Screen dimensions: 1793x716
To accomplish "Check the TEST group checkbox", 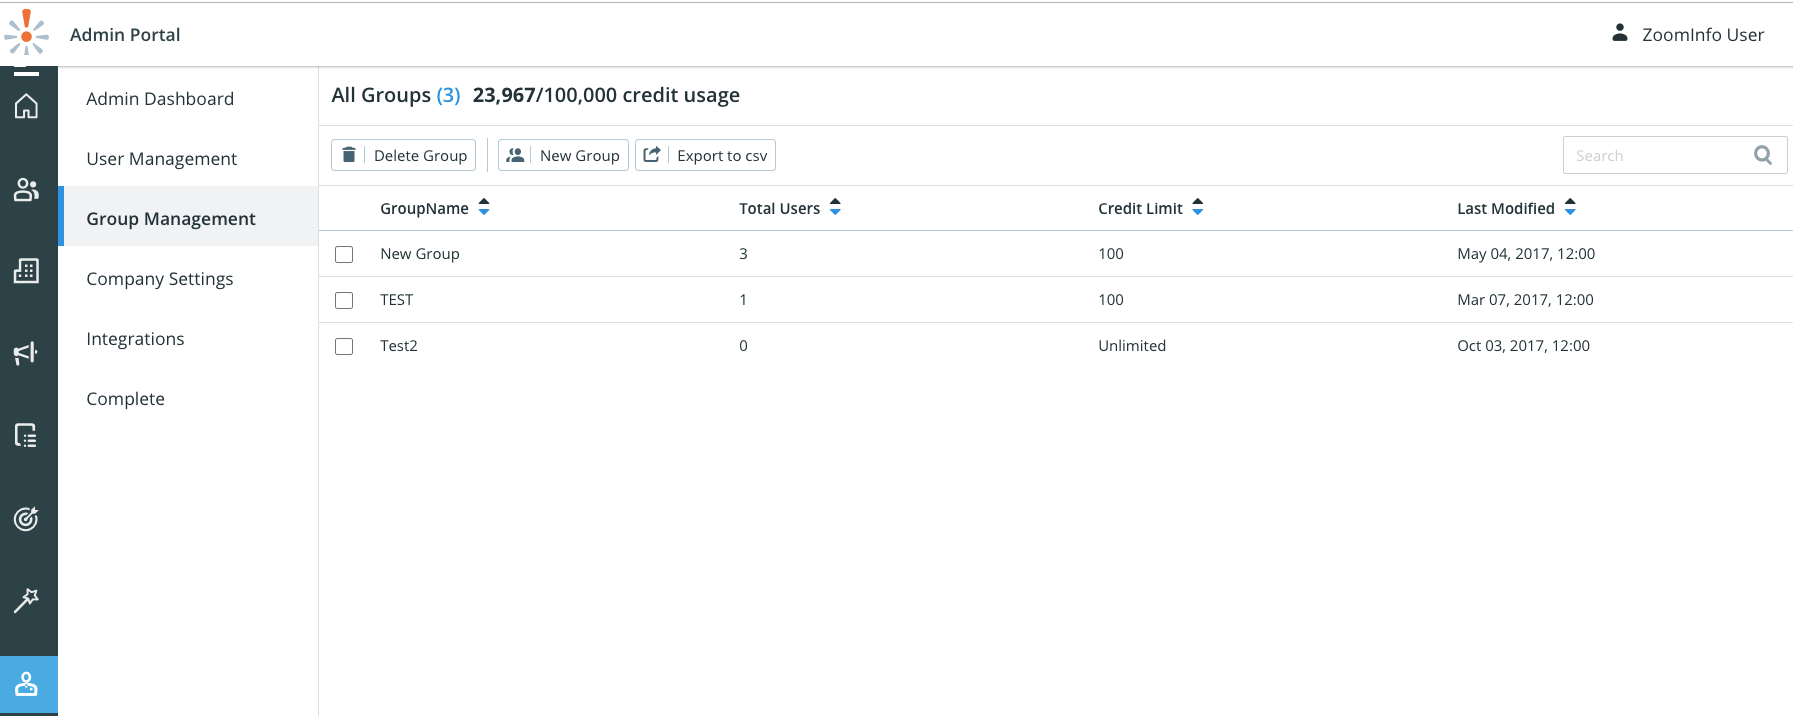I will [x=344, y=300].
